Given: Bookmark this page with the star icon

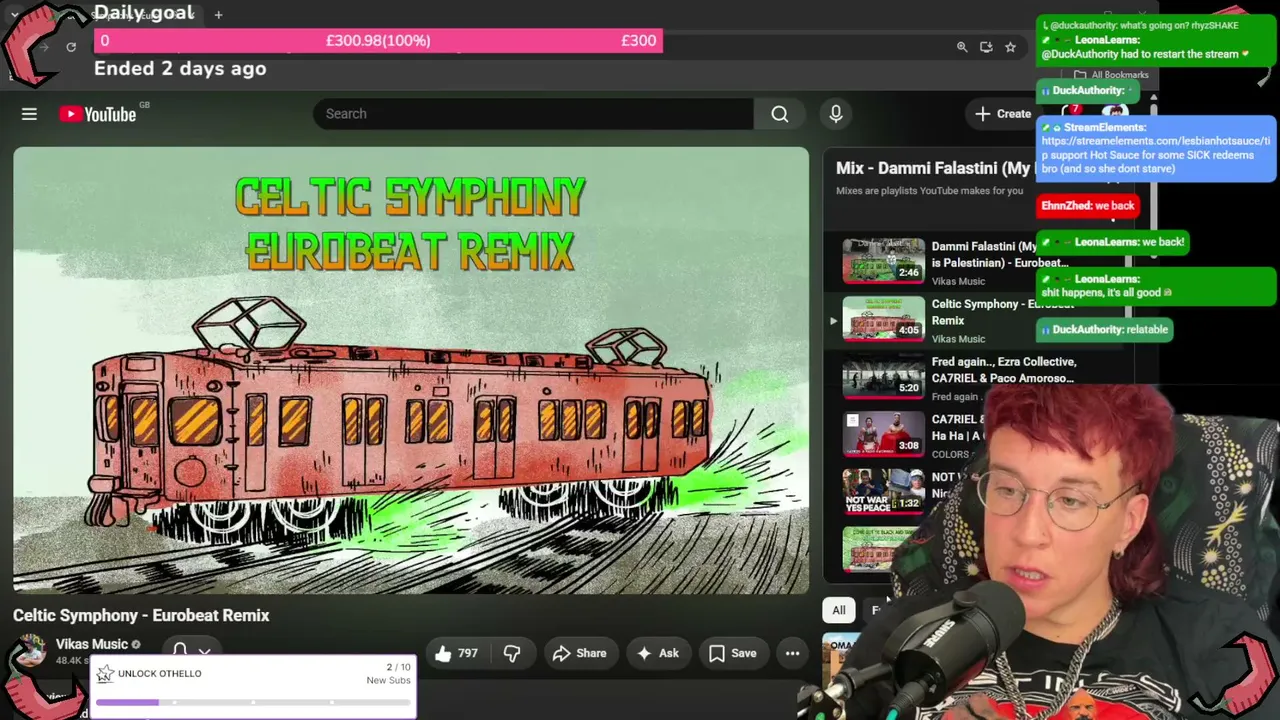Looking at the screenshot, I should (1010, 47).
